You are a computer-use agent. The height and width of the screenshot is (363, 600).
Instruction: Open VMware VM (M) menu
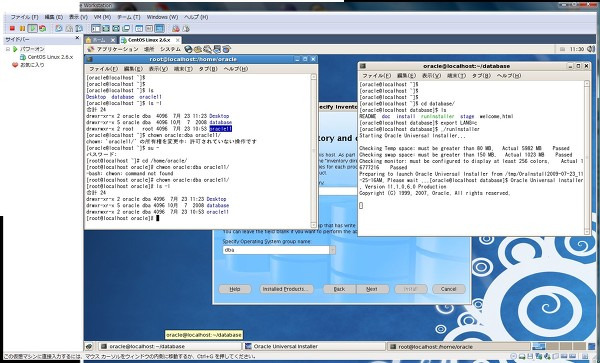click(x=102, y=17)
